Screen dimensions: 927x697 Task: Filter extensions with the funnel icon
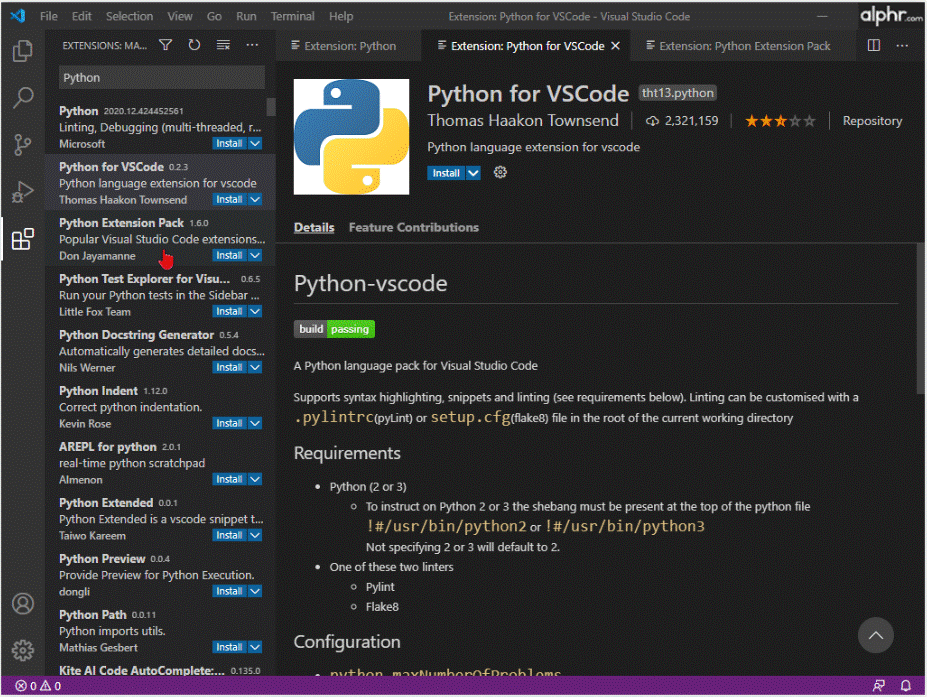coord(166,45)
